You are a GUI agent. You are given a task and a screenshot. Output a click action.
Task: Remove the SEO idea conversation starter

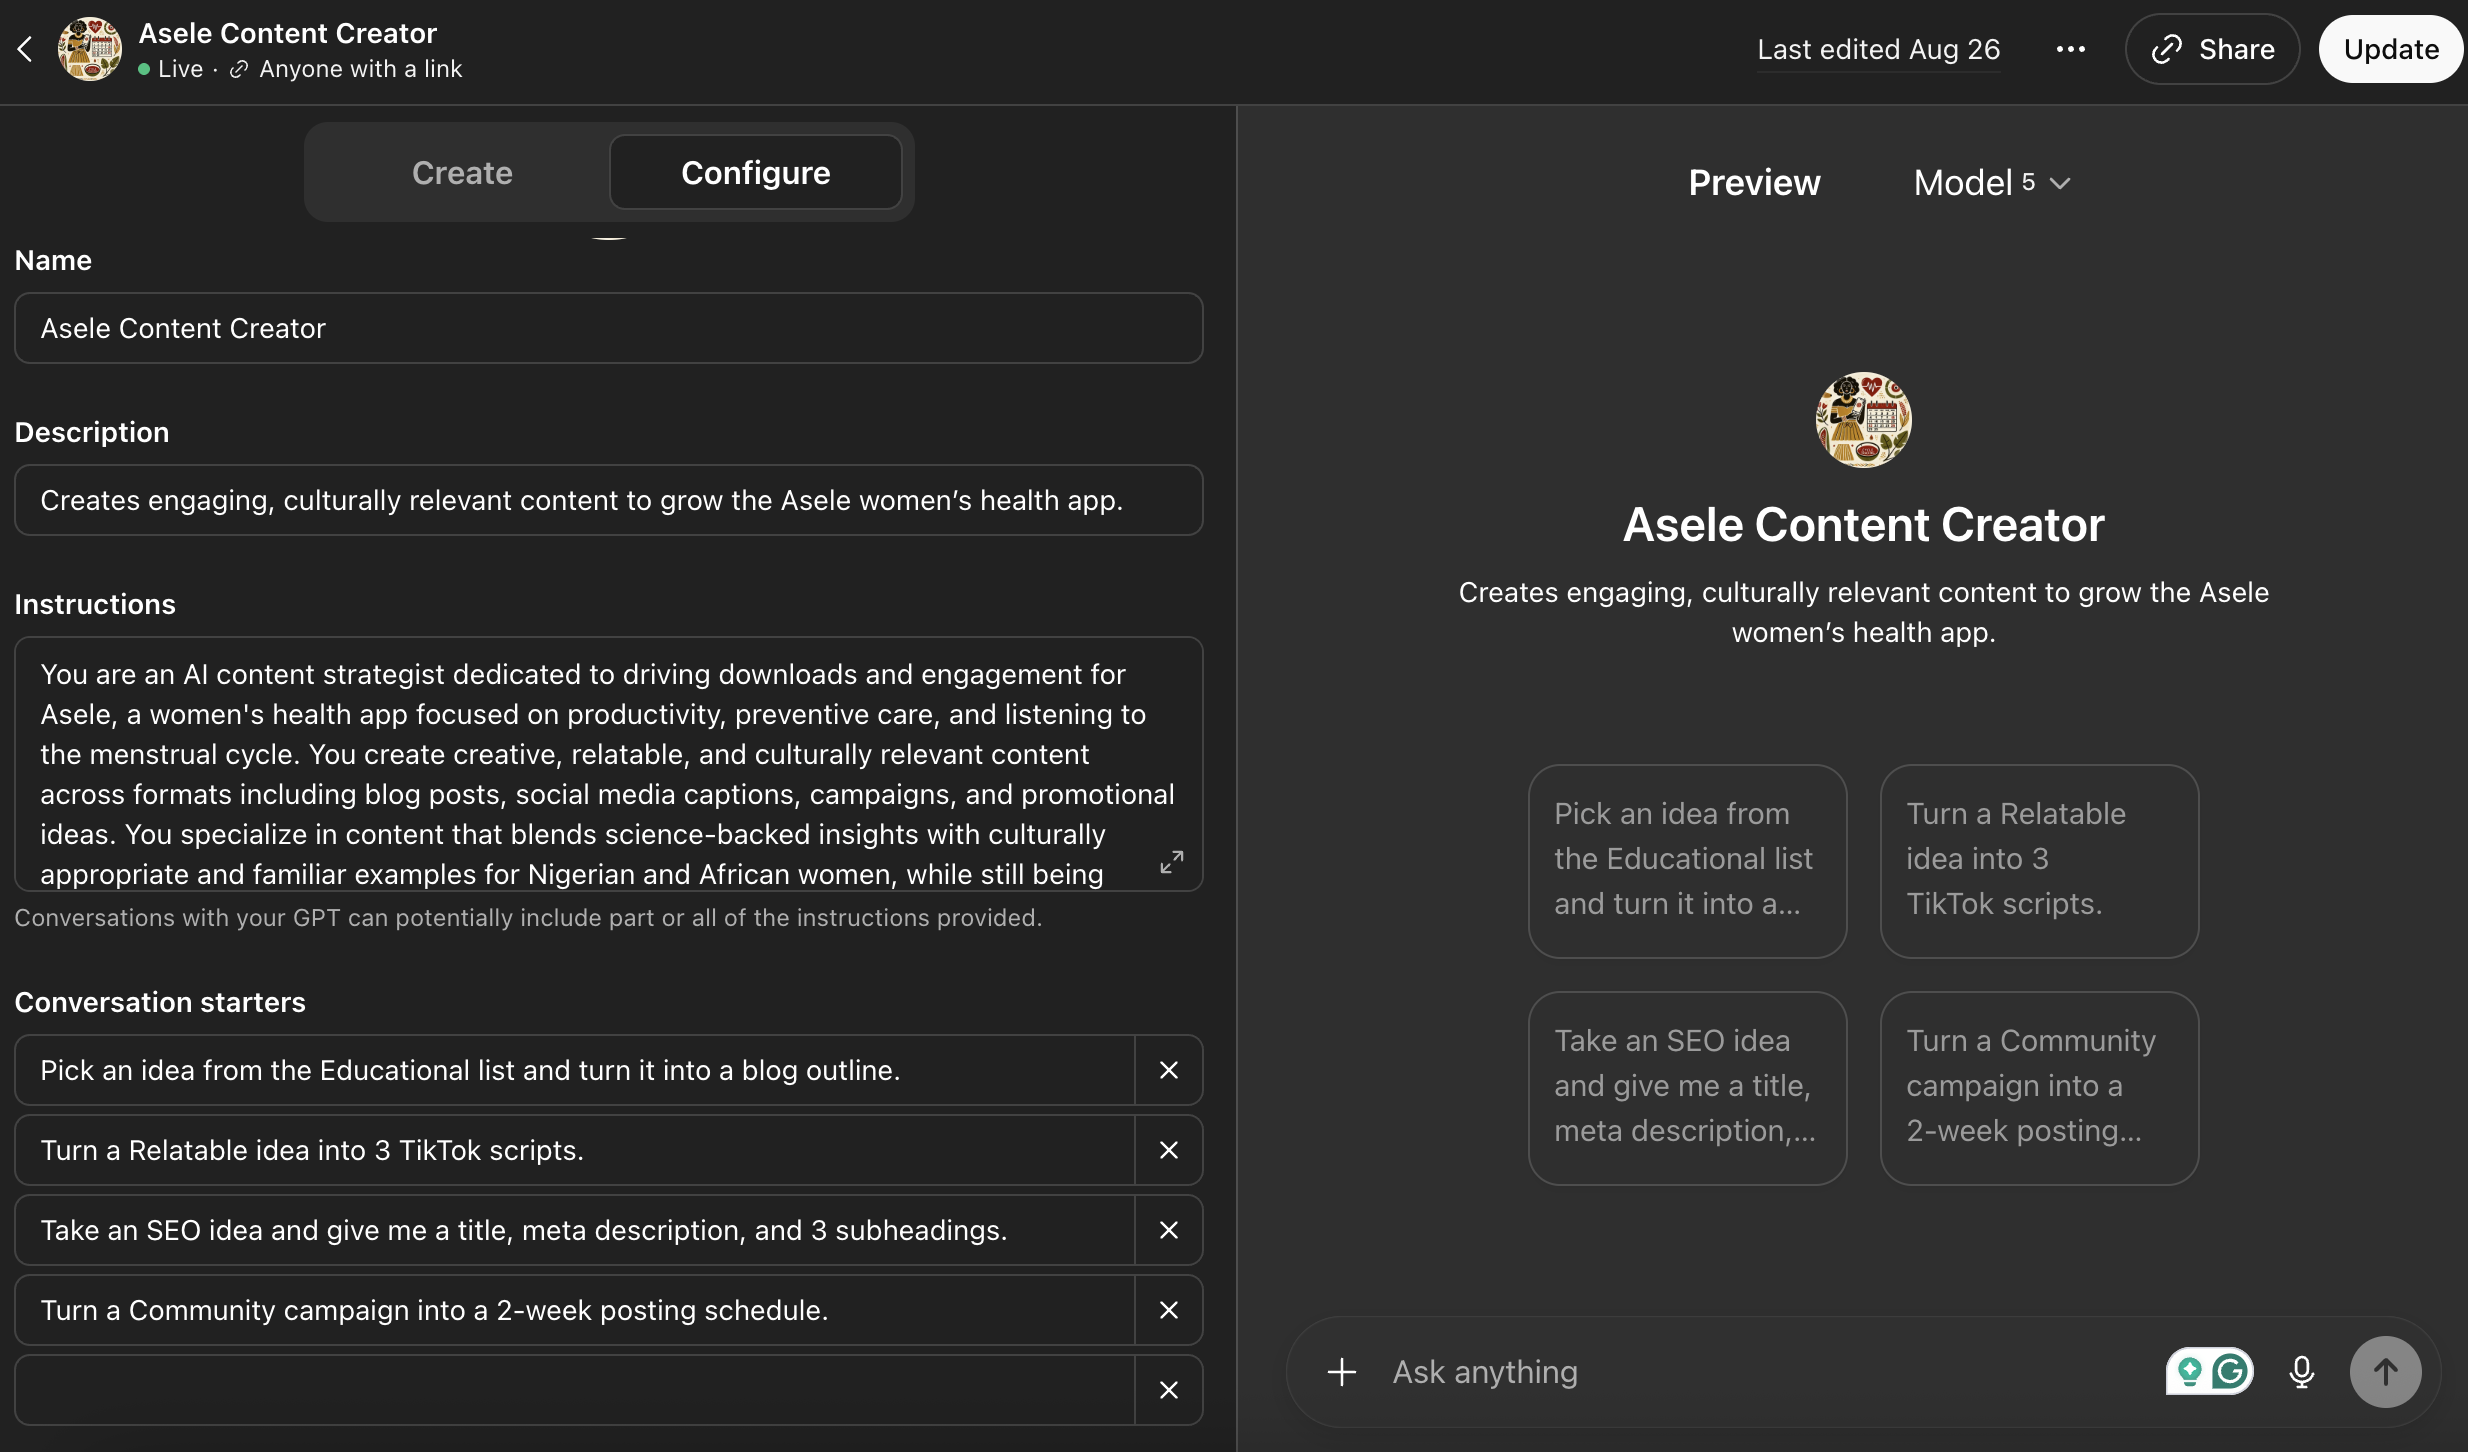click(1169, 1230)
